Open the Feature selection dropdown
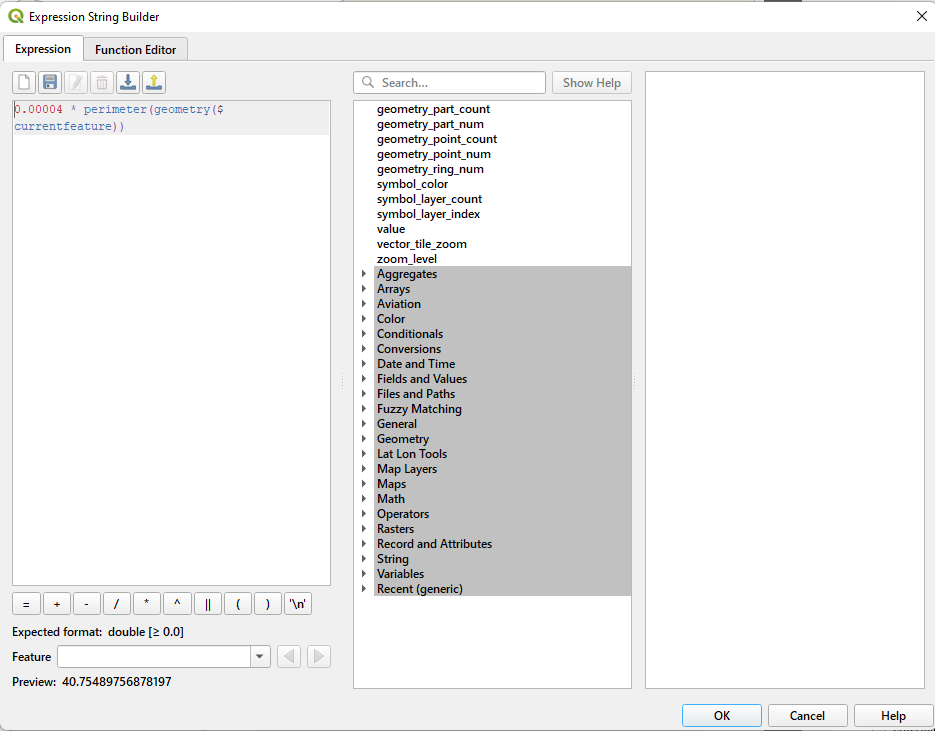Screen dimensions: 935x731 (x=259, y=656)
